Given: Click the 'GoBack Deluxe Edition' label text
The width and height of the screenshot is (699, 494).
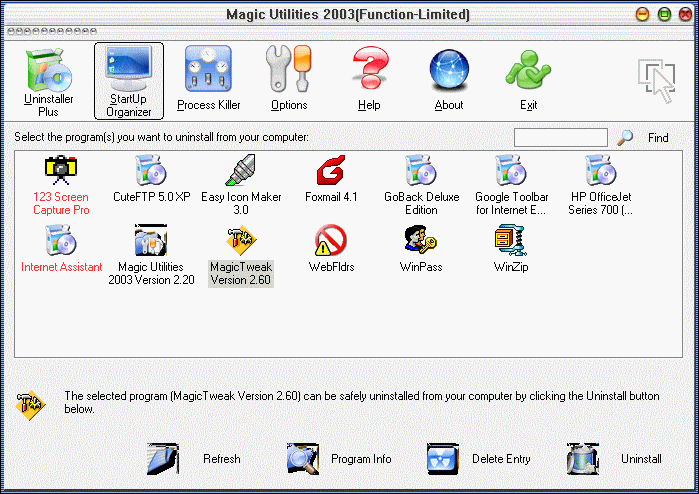Looking at the screenshot, I should click(x=421, y=203).
